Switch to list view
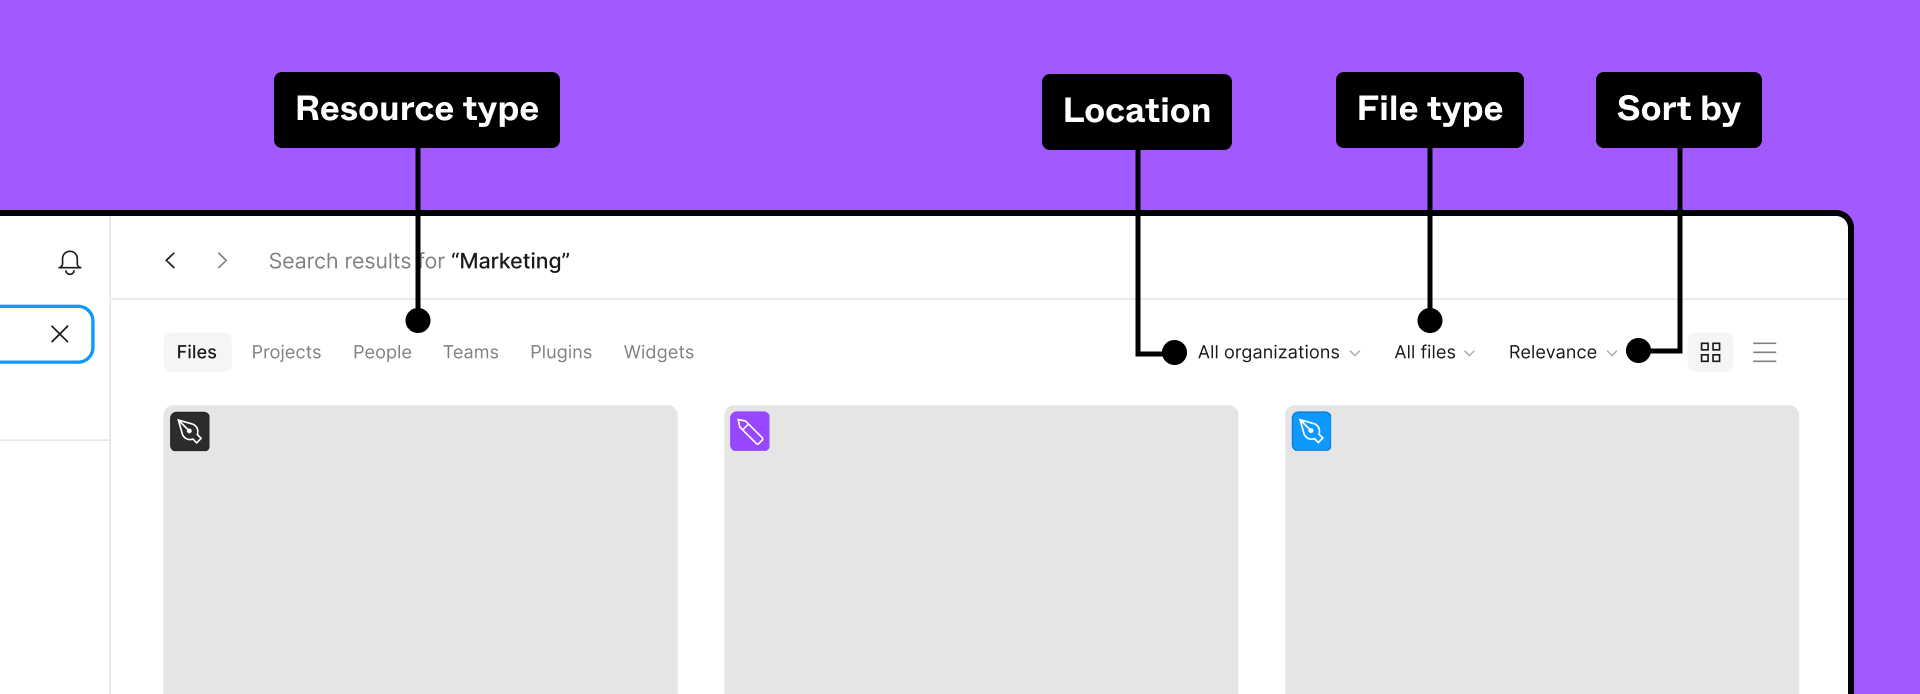1920x694 pixels. point(1764,352)
